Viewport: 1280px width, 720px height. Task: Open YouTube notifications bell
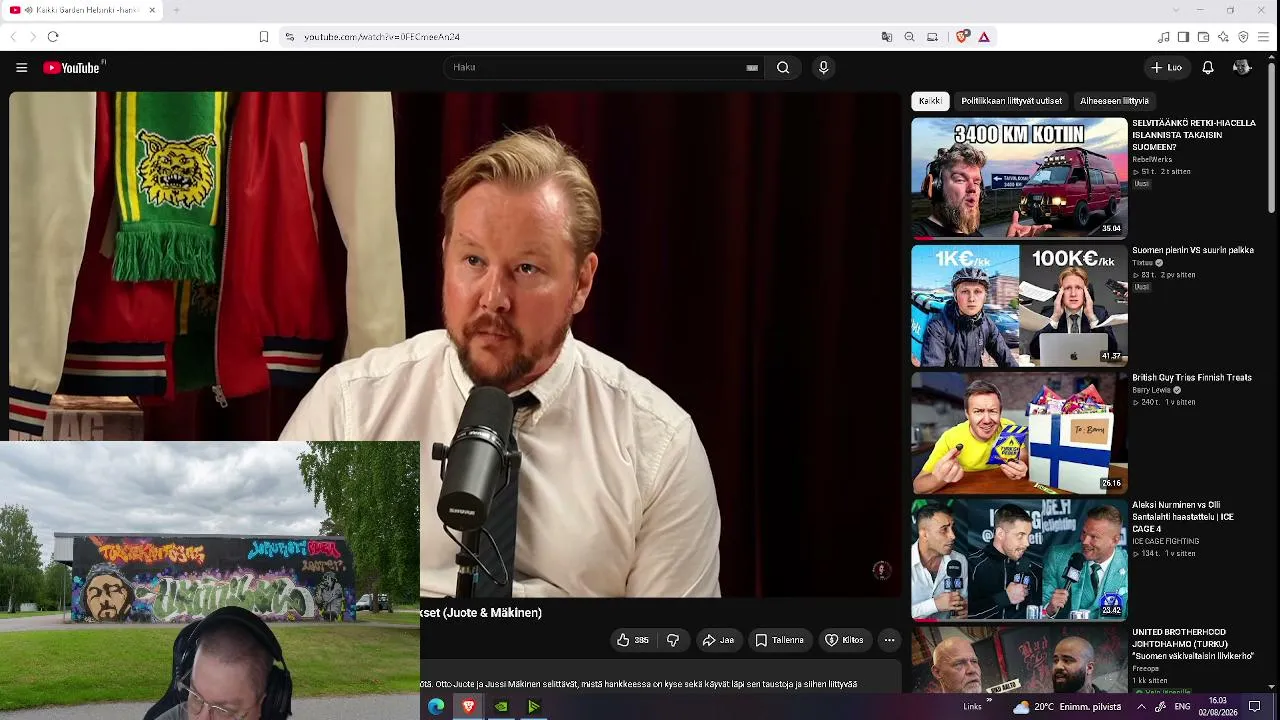(x=1208, y=68)
